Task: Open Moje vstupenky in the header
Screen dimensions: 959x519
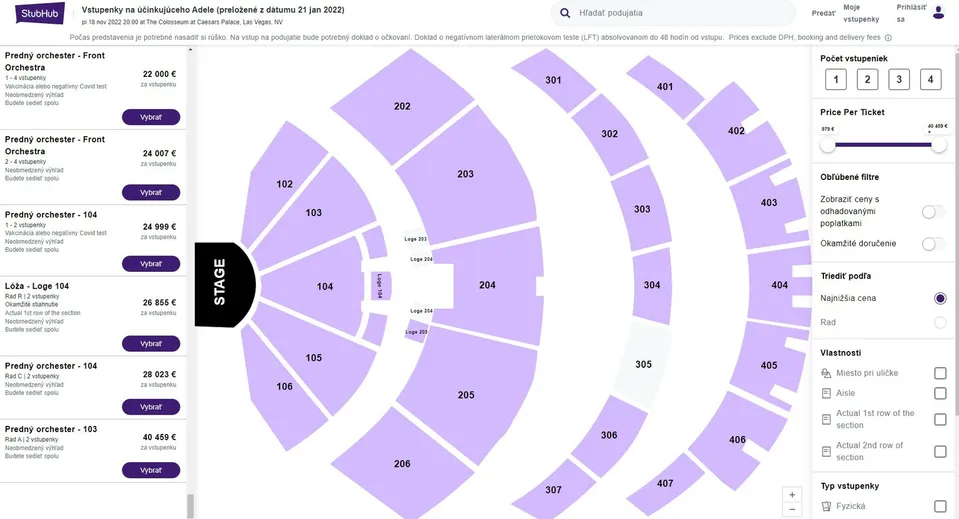Action: pos(861,13)
